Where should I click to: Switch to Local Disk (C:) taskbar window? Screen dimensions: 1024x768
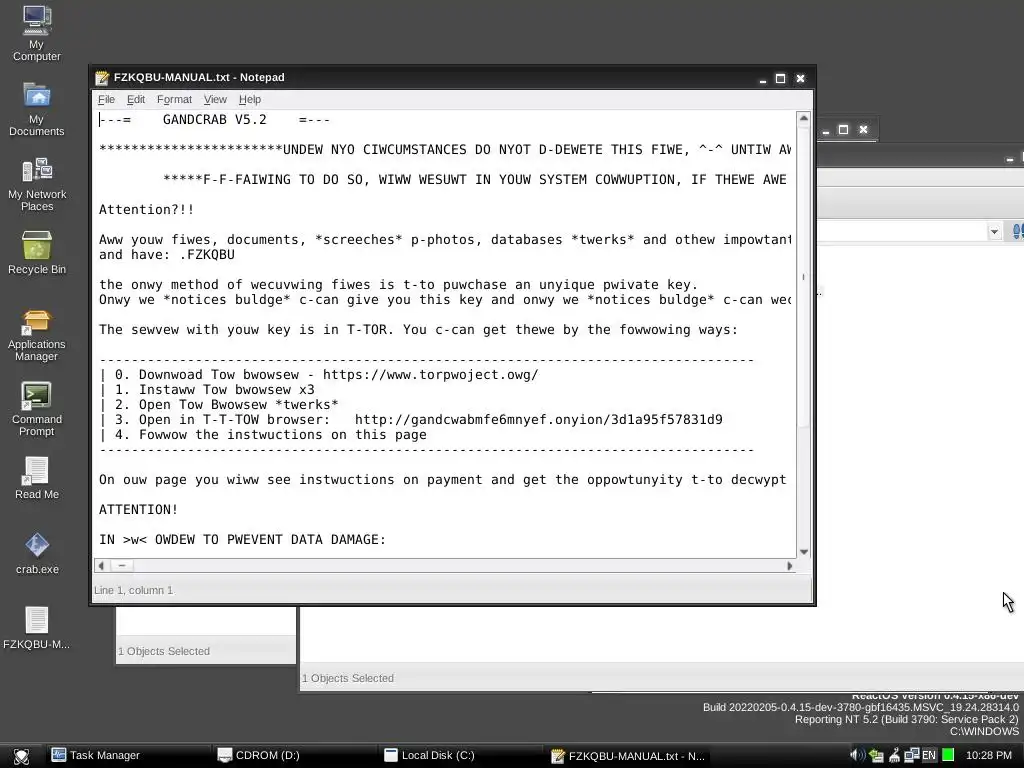tap(460, 756)
